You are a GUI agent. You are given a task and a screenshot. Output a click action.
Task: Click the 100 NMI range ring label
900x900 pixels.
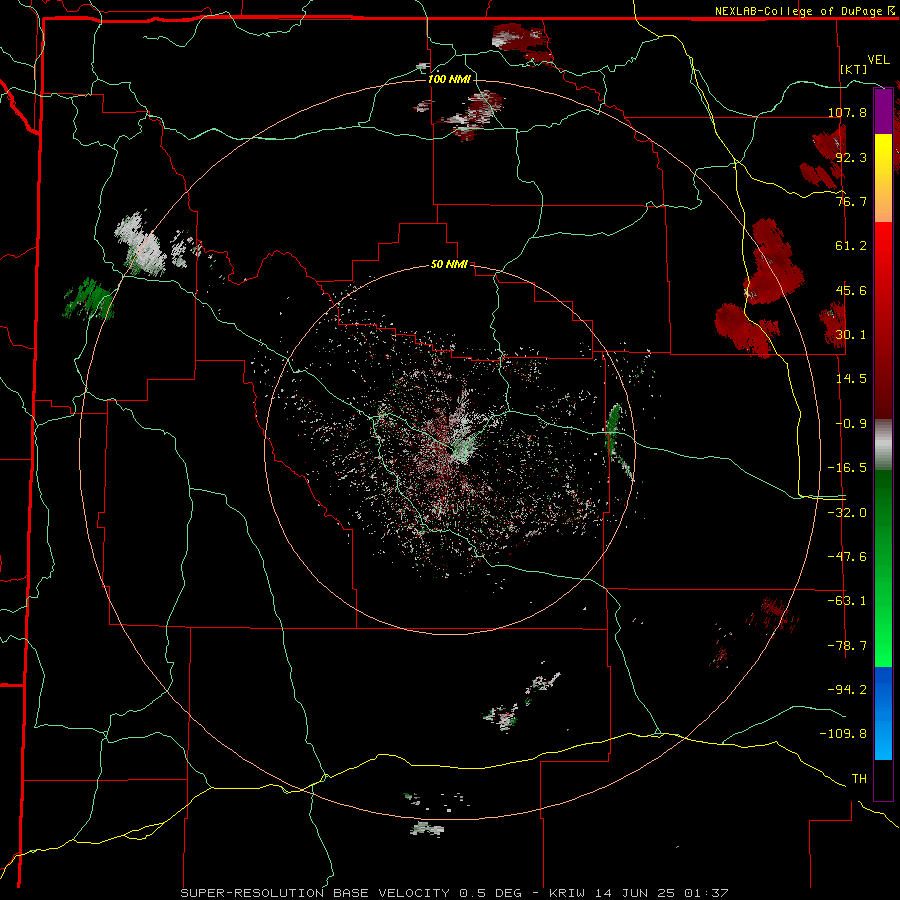pyautogui.click(x=449, y=79)
